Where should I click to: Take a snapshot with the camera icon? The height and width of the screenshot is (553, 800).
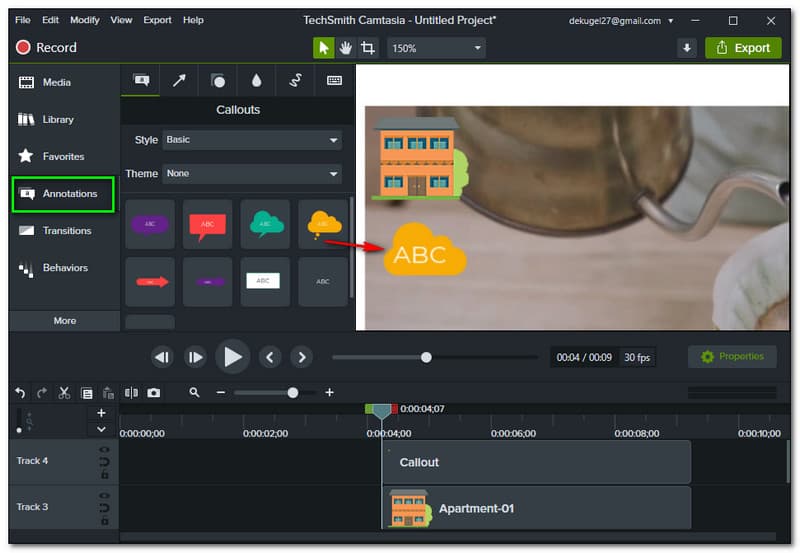coord(153,393)
